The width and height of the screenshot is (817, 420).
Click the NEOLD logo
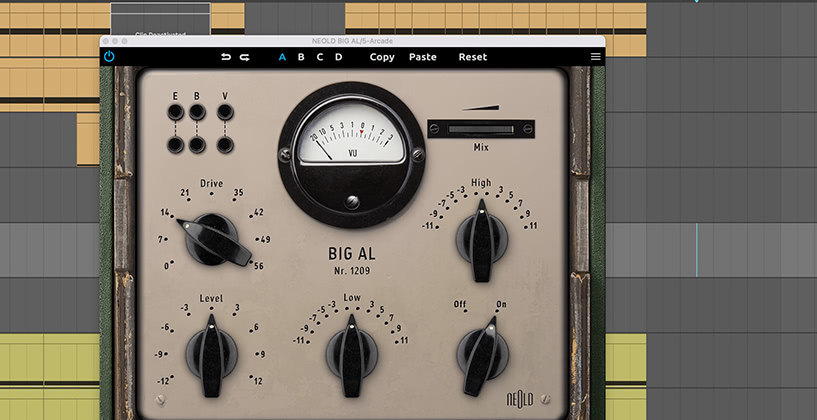[519, 399]
